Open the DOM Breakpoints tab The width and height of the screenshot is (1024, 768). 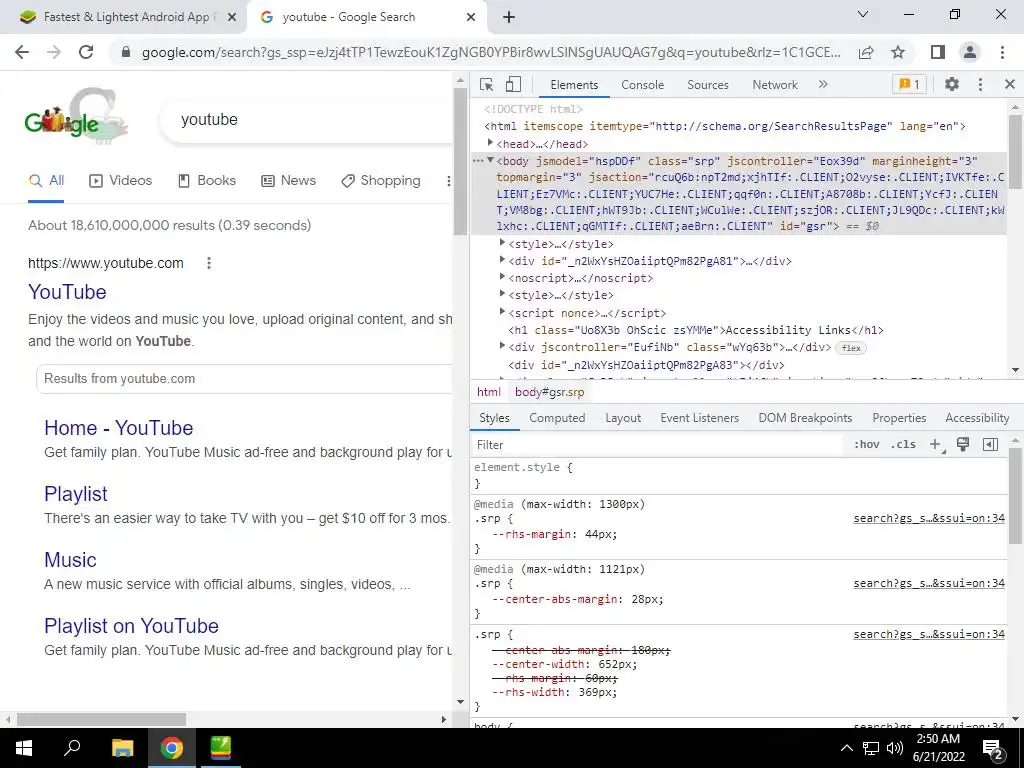(805, 418)
